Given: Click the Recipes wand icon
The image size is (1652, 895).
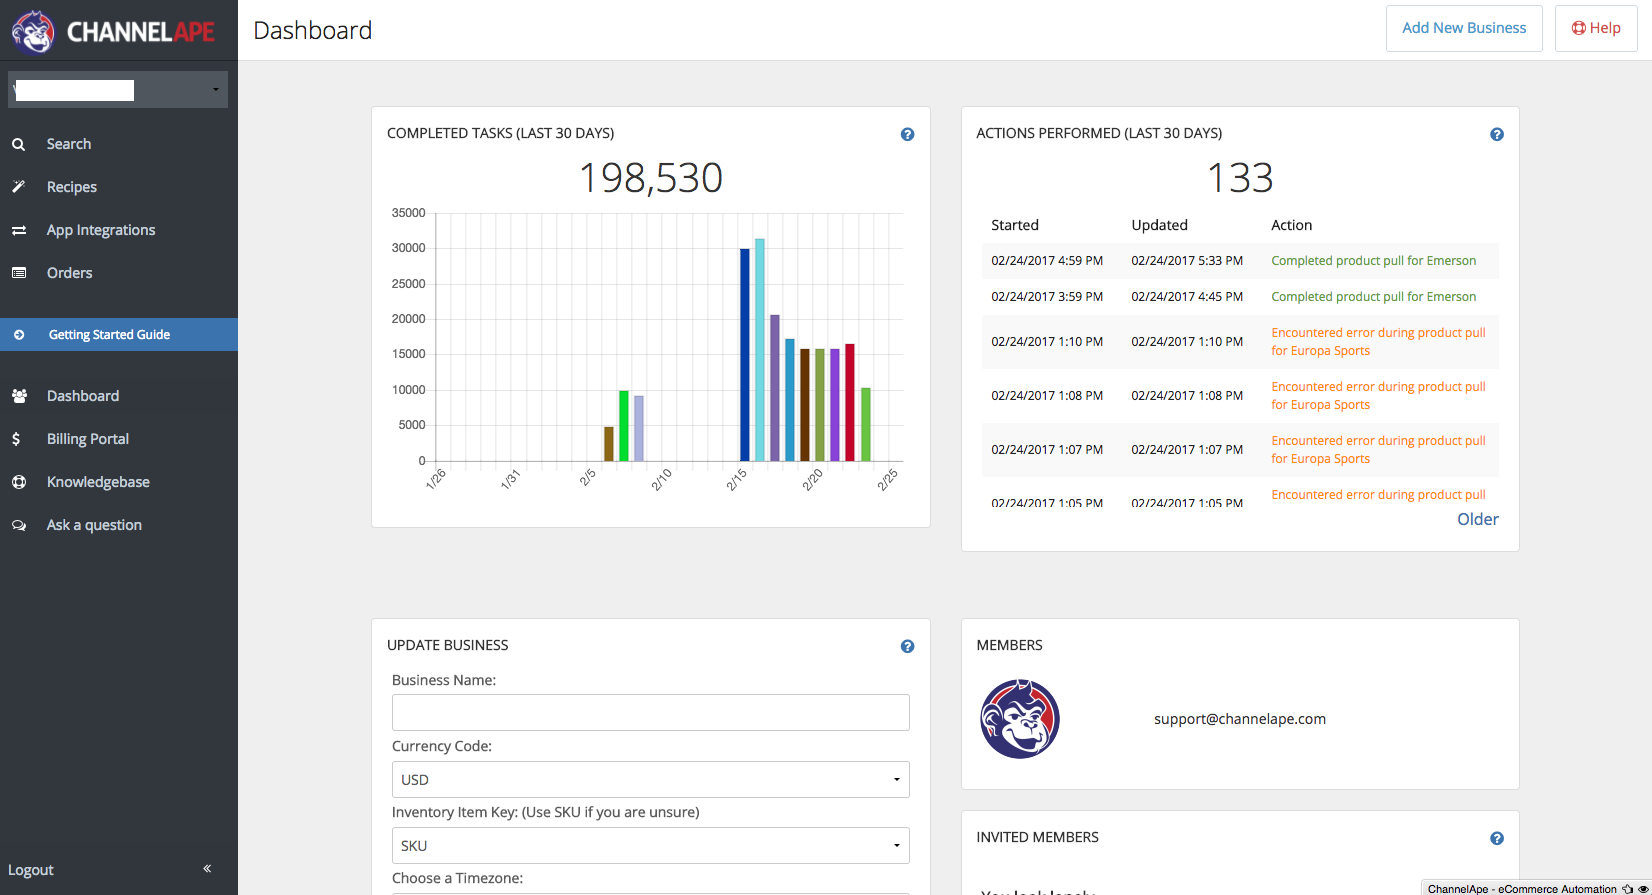Looking at the screenshot, I should (18, 187).
